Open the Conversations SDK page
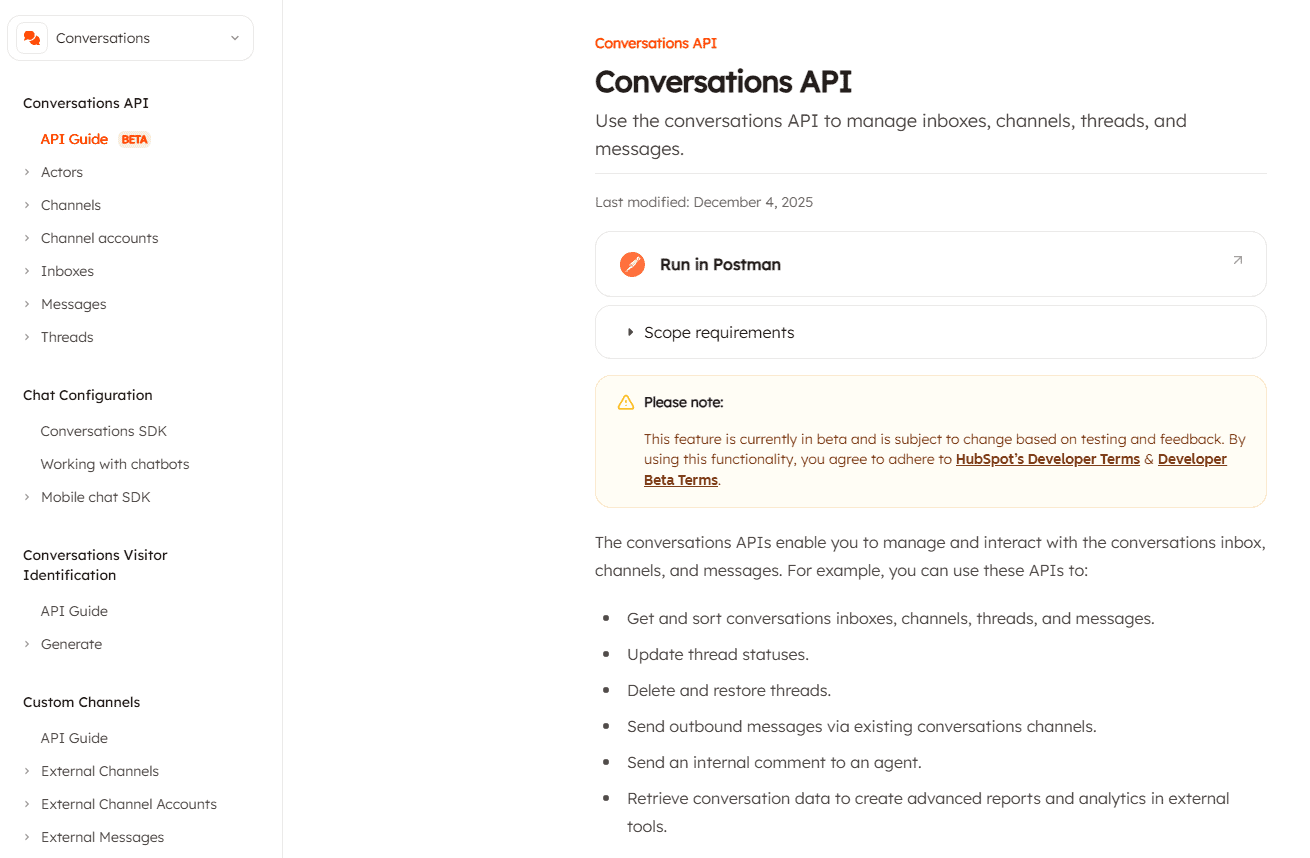This screenshot has height=858, width=1310. (103, 431)
